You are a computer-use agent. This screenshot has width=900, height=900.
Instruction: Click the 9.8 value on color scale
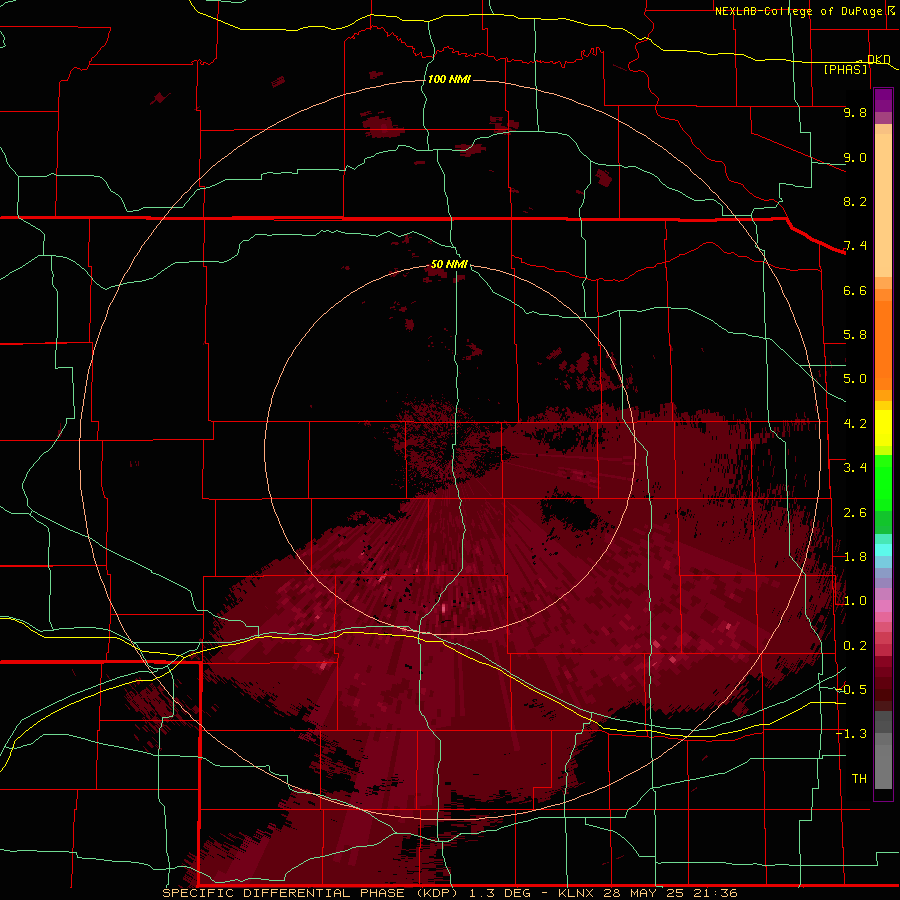click(x=855, y=112)
